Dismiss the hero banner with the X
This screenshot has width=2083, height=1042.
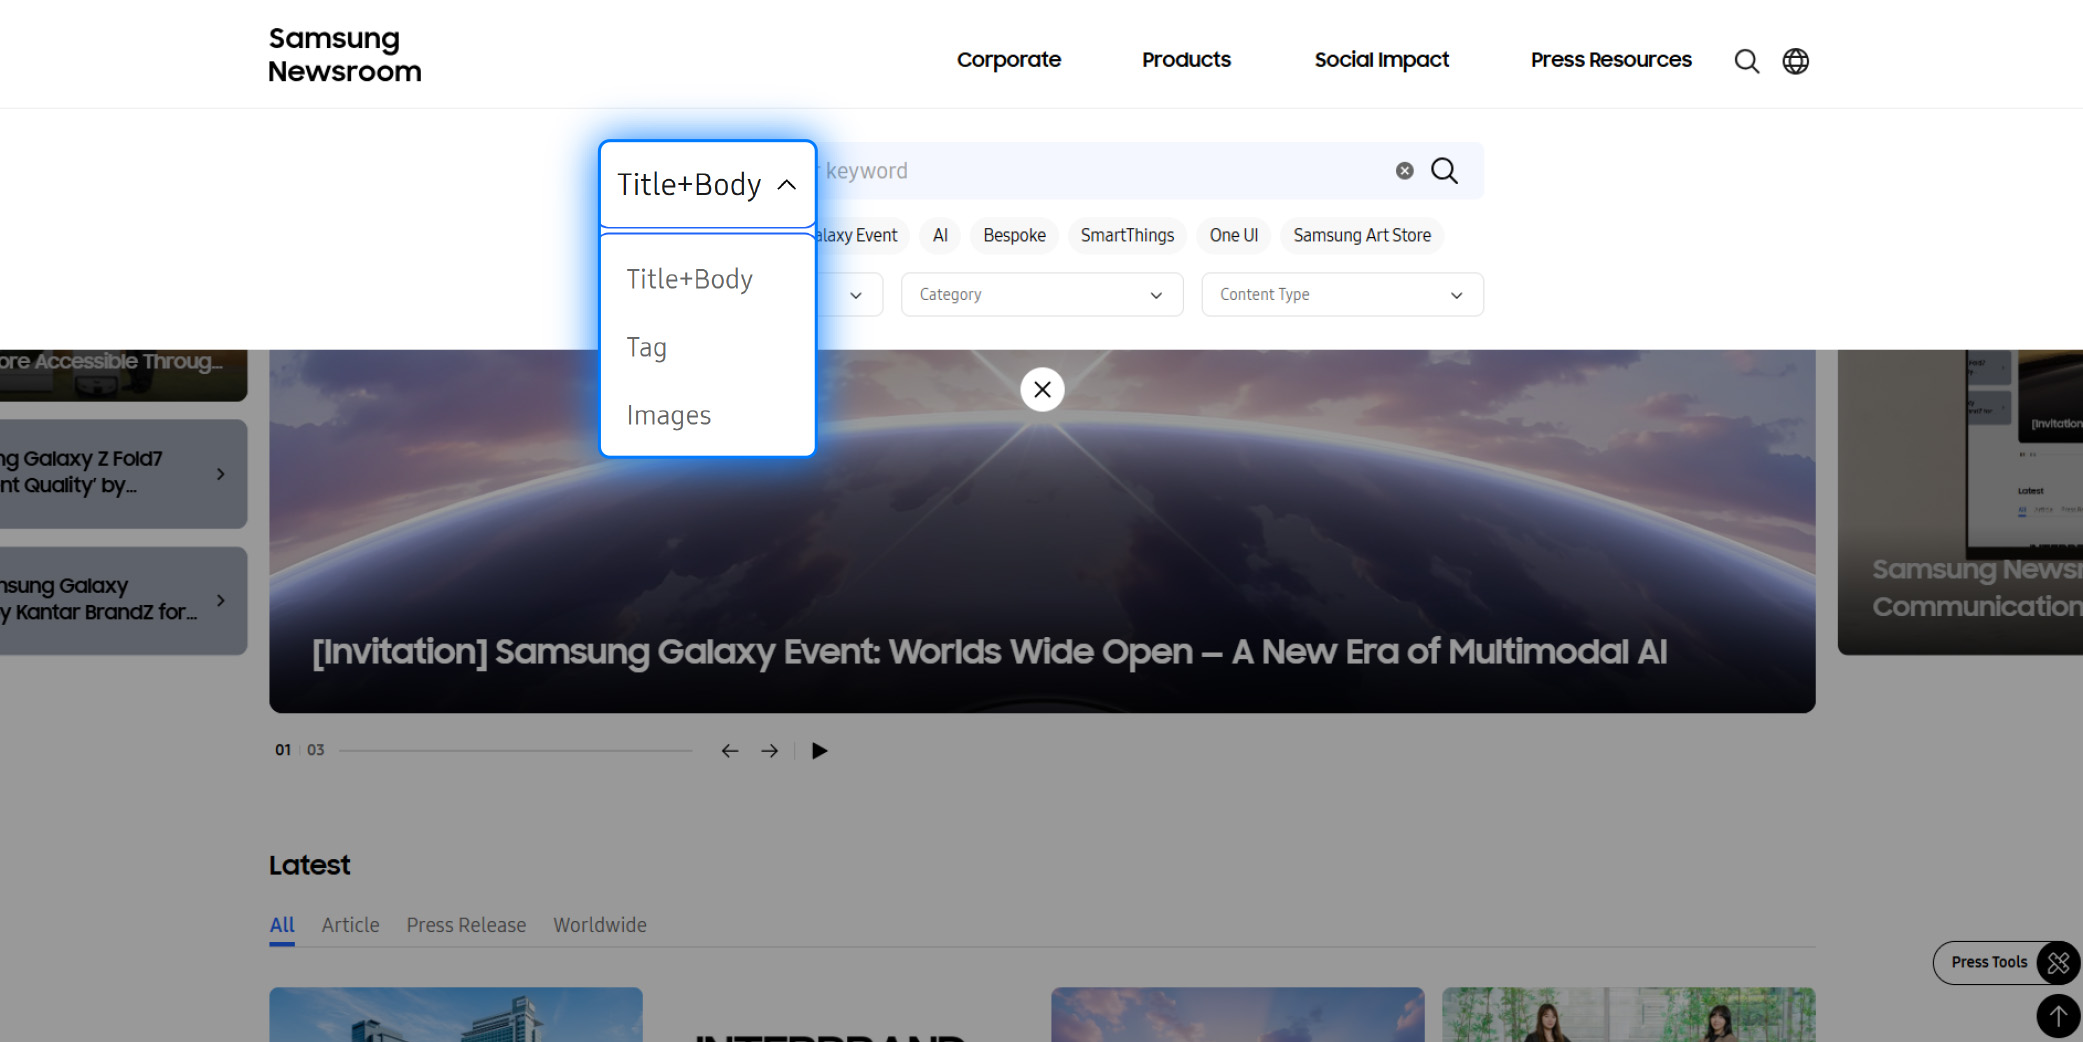click(x=1042, y=389)
